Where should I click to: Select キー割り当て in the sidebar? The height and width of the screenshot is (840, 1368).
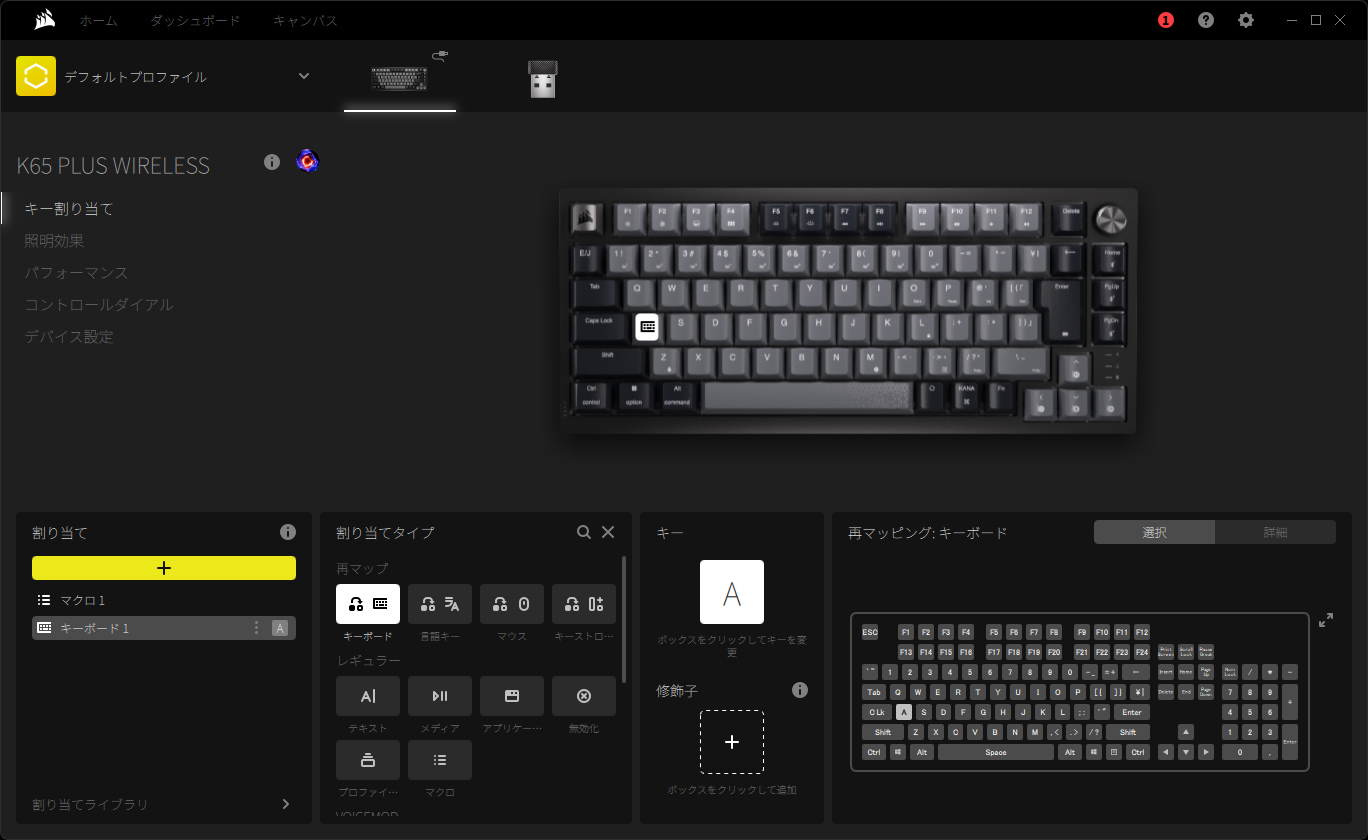click(69, 209)
